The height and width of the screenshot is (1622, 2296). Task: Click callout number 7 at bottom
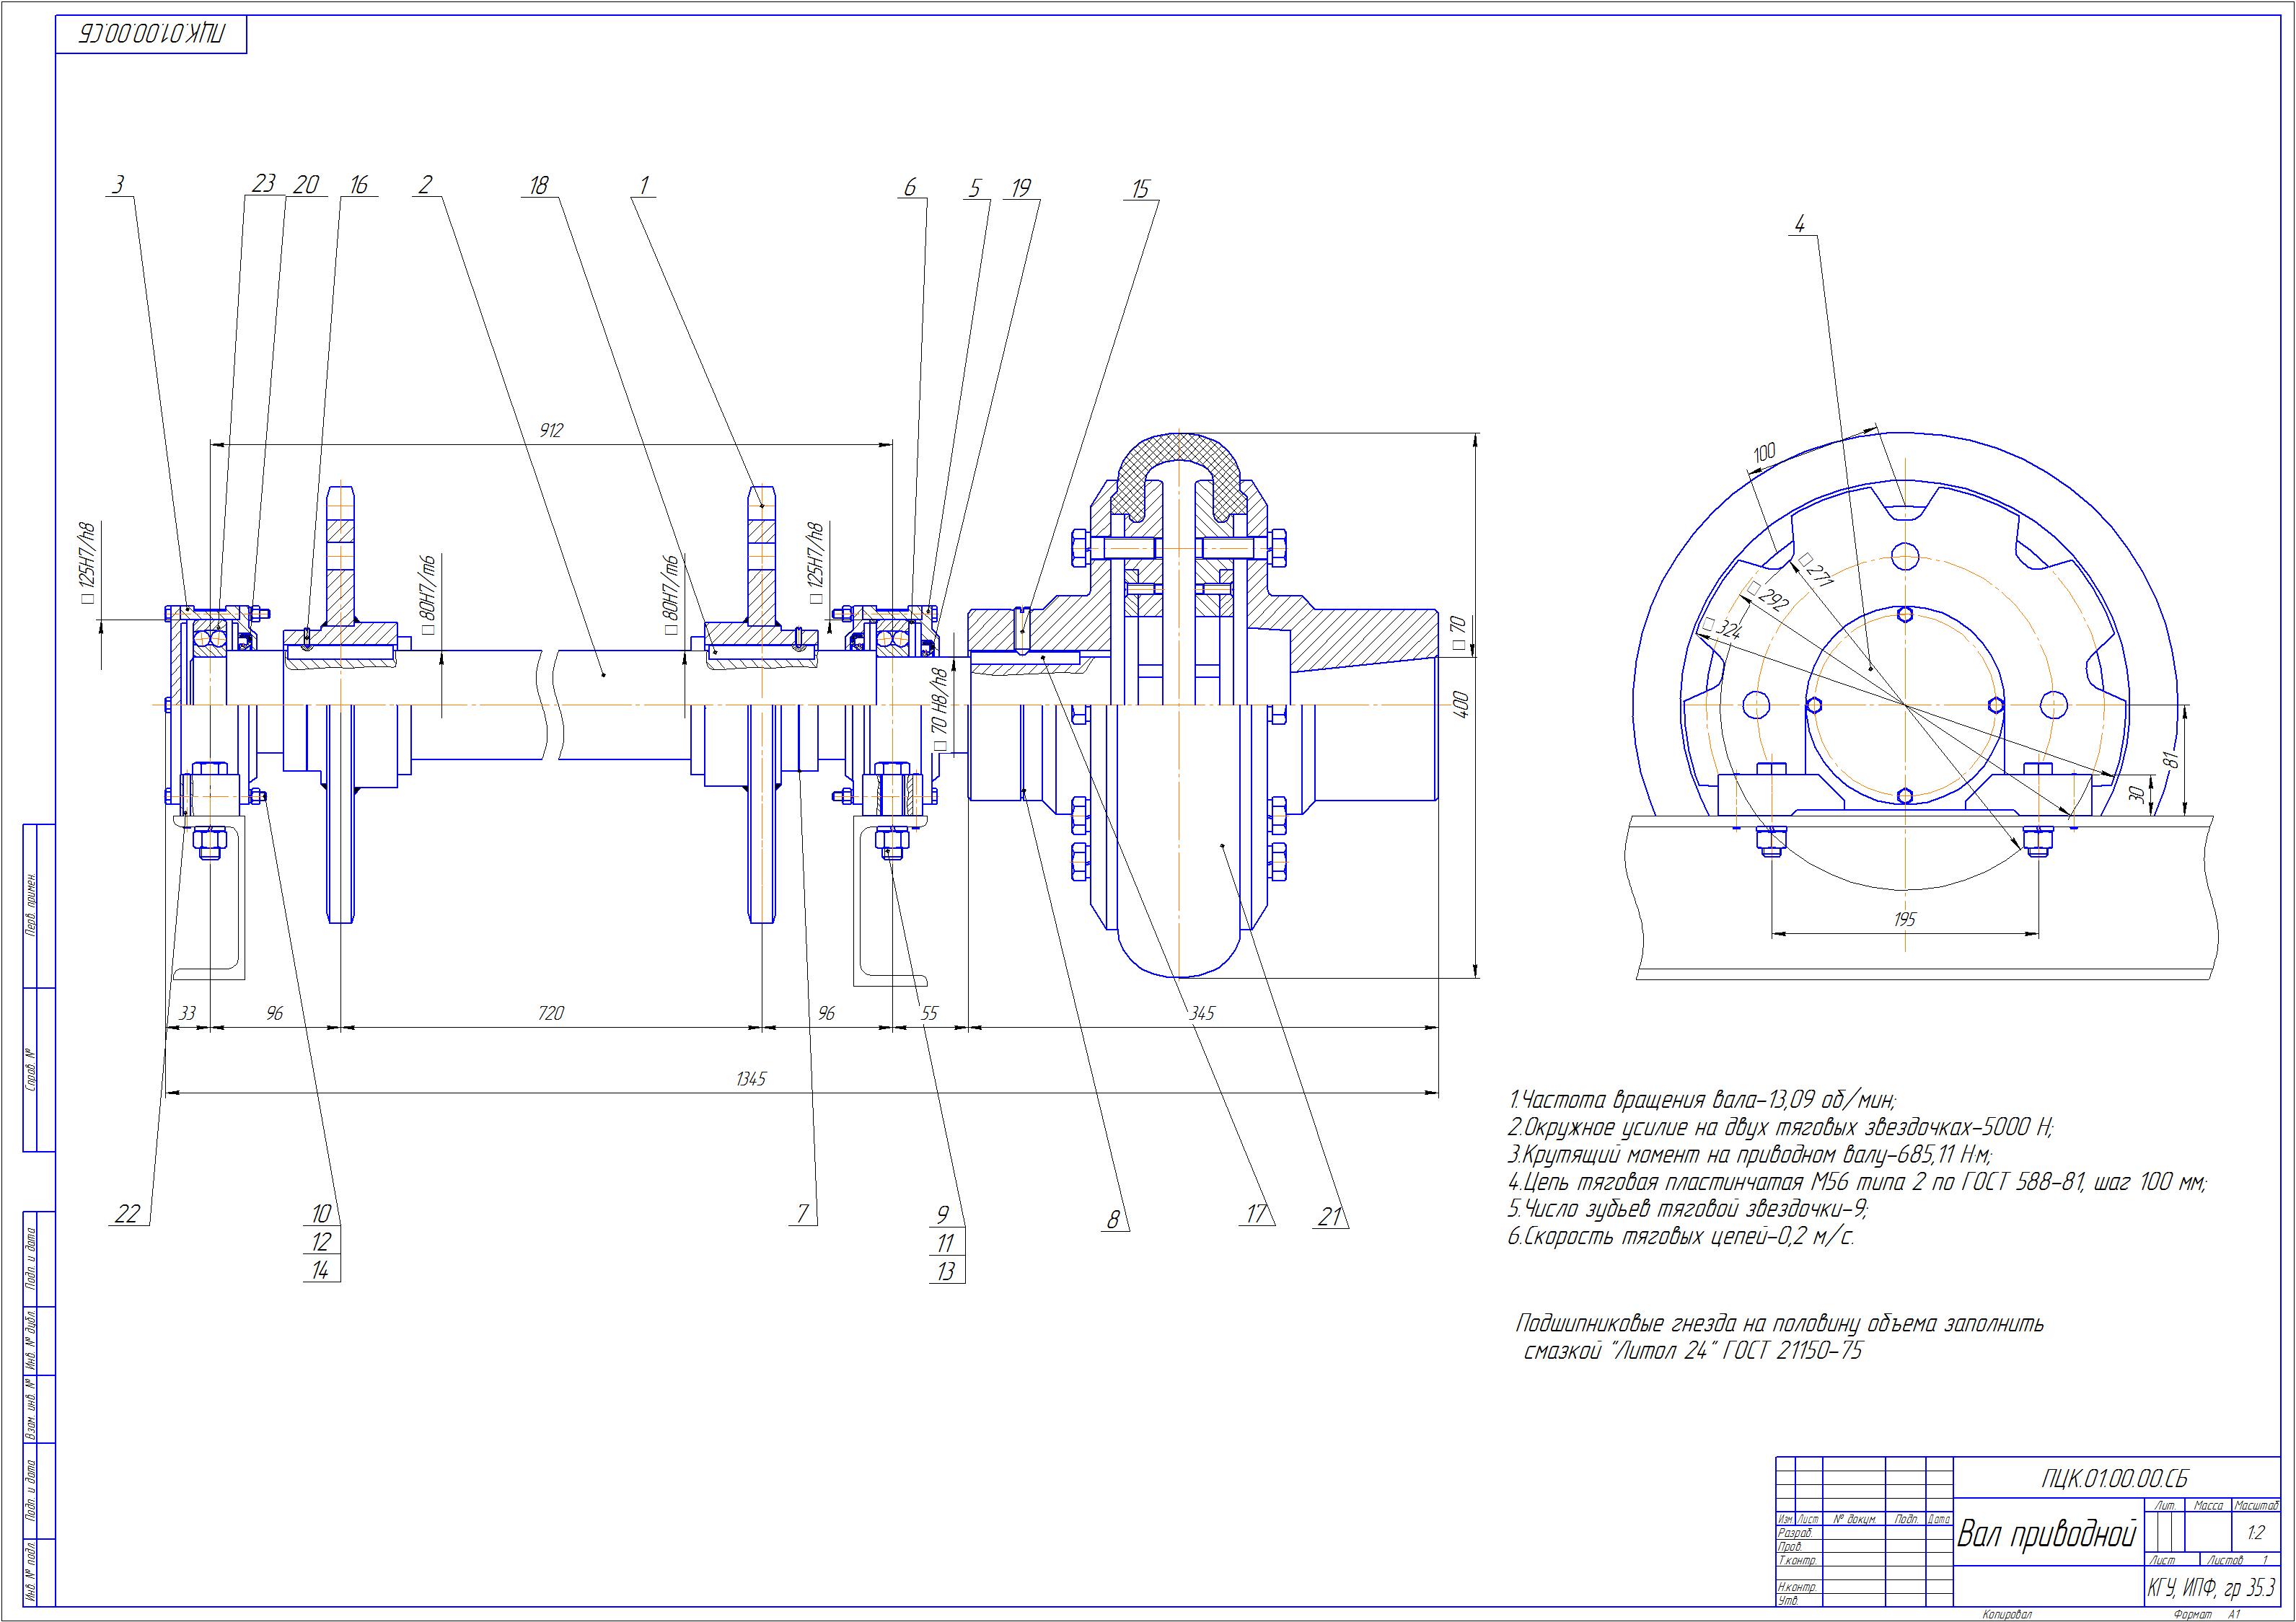click(x=802, y=1215)
